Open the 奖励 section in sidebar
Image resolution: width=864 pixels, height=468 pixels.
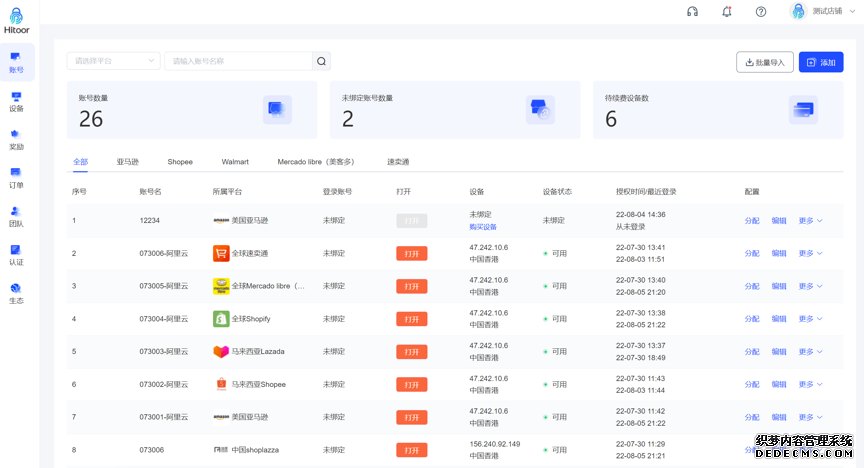(x=16, y=140)
